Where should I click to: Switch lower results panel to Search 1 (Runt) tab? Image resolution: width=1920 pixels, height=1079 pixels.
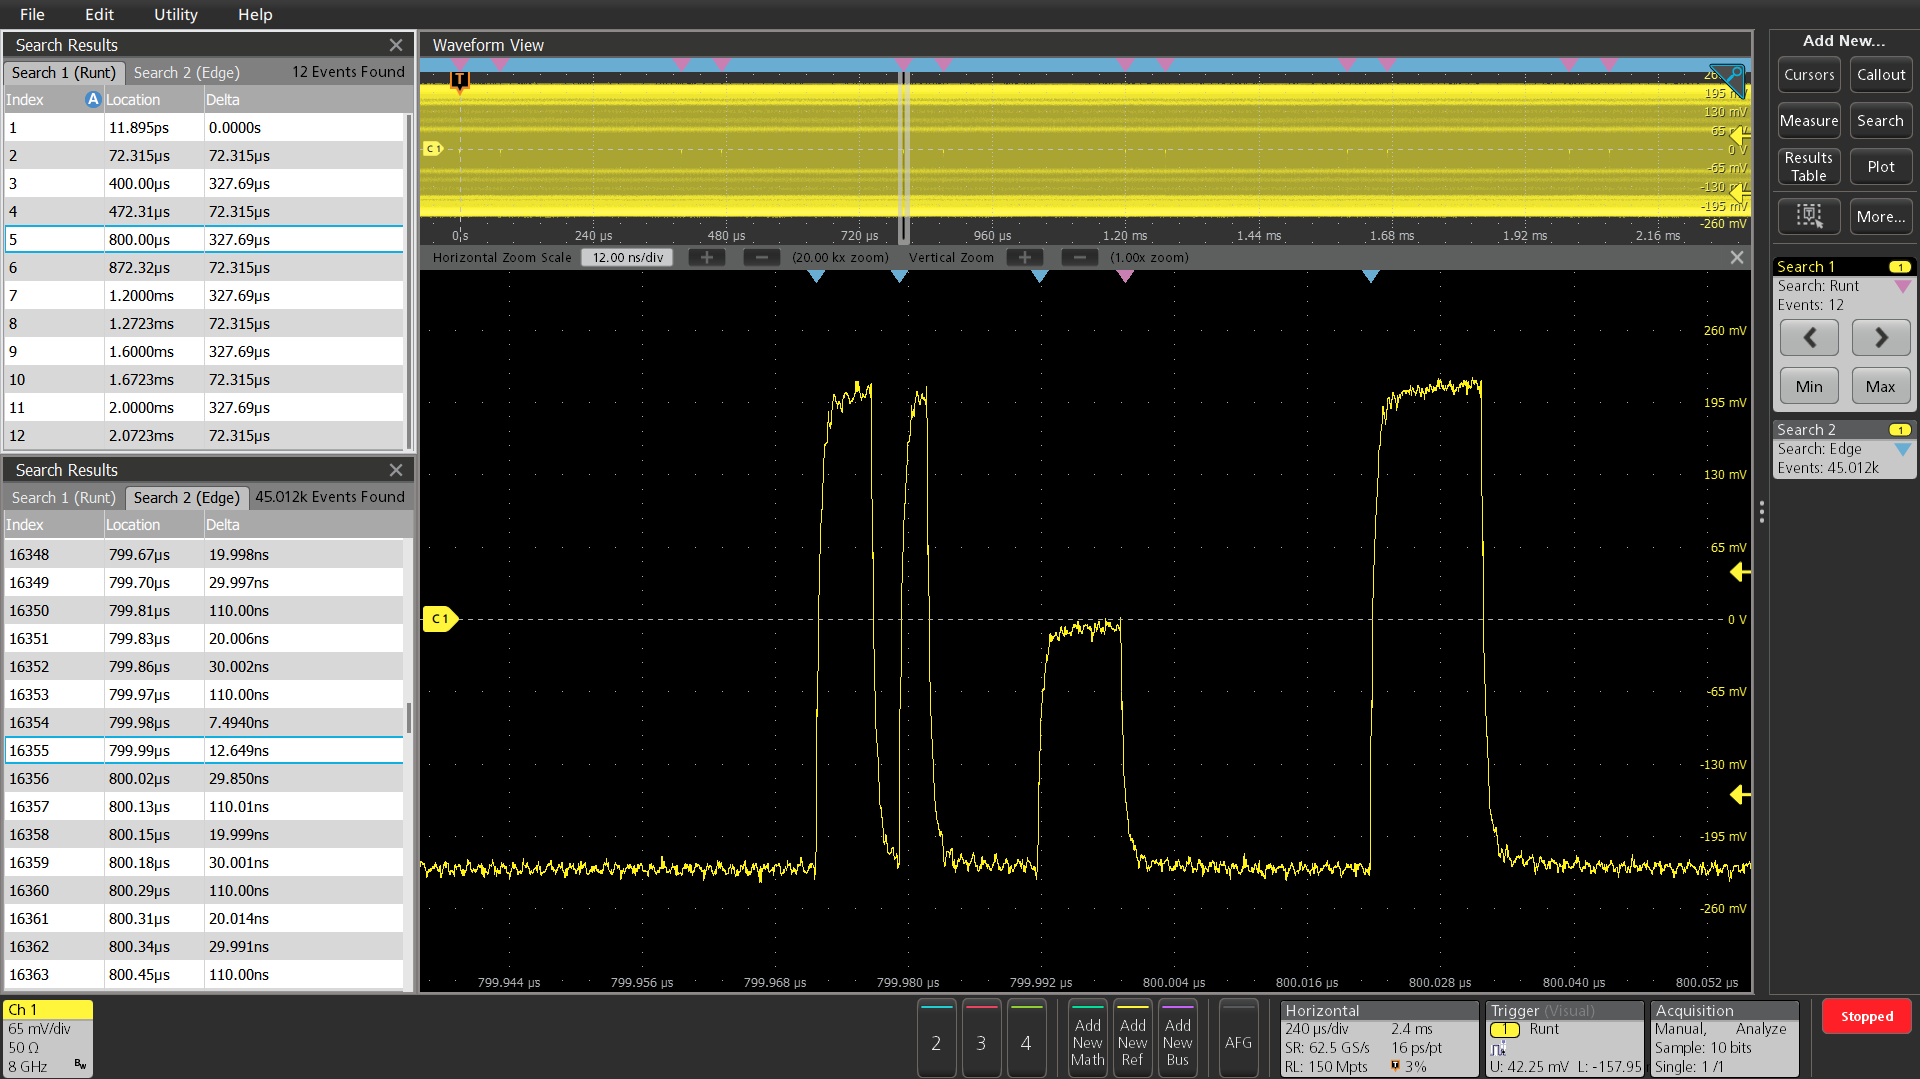click(63, 497)
